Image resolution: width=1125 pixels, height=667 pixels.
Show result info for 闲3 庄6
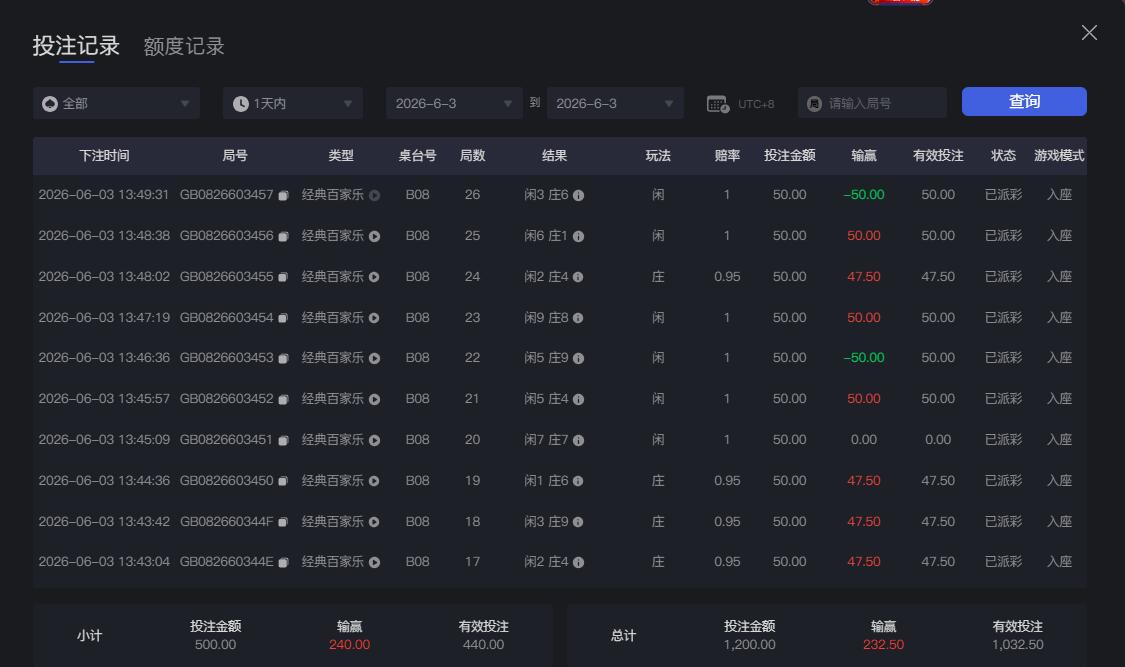tap(578, 195)
